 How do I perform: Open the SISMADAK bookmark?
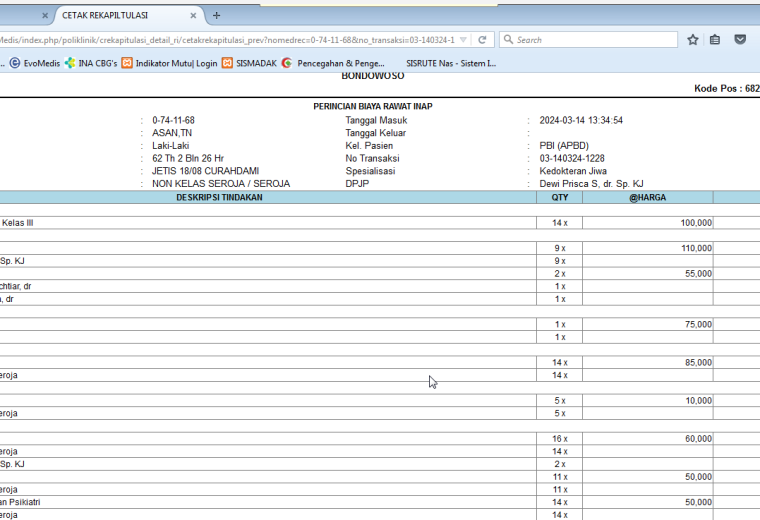coord(250,63)
